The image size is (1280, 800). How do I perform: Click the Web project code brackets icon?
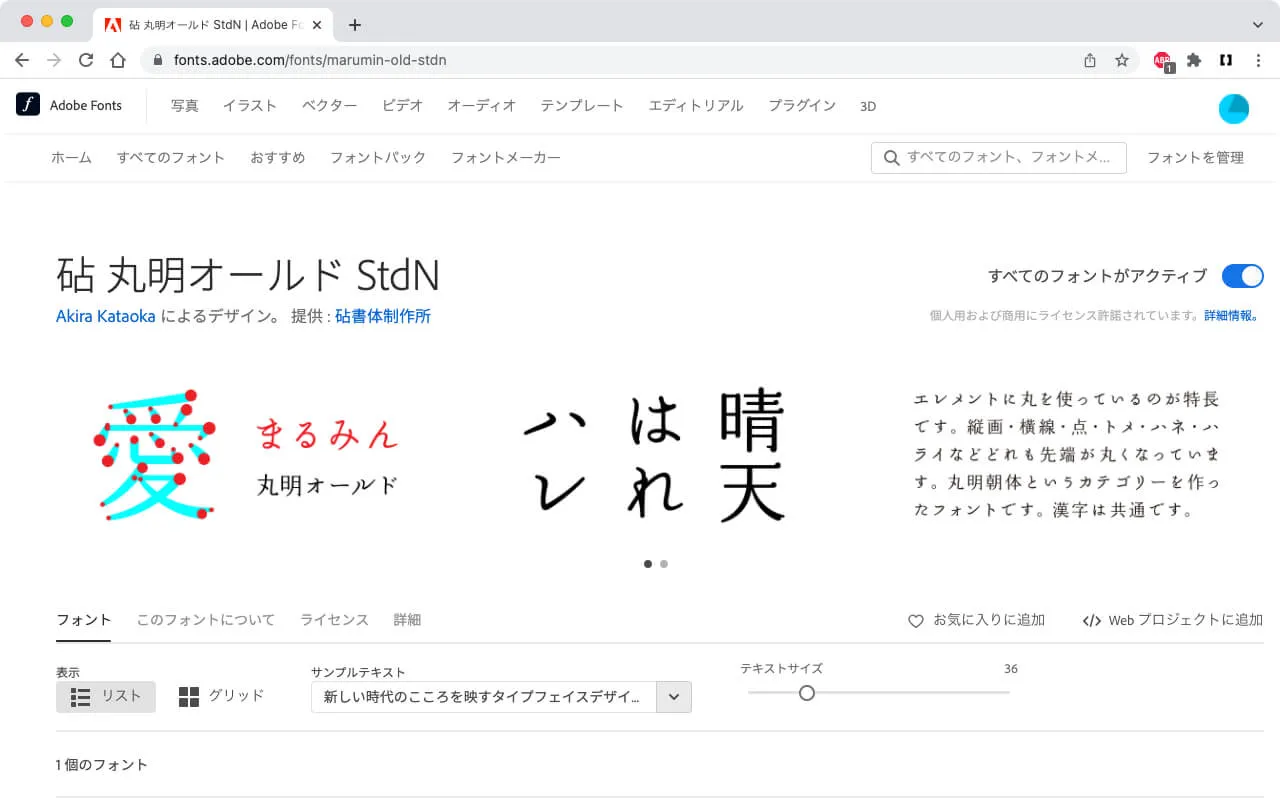[x=1091, y=621]
